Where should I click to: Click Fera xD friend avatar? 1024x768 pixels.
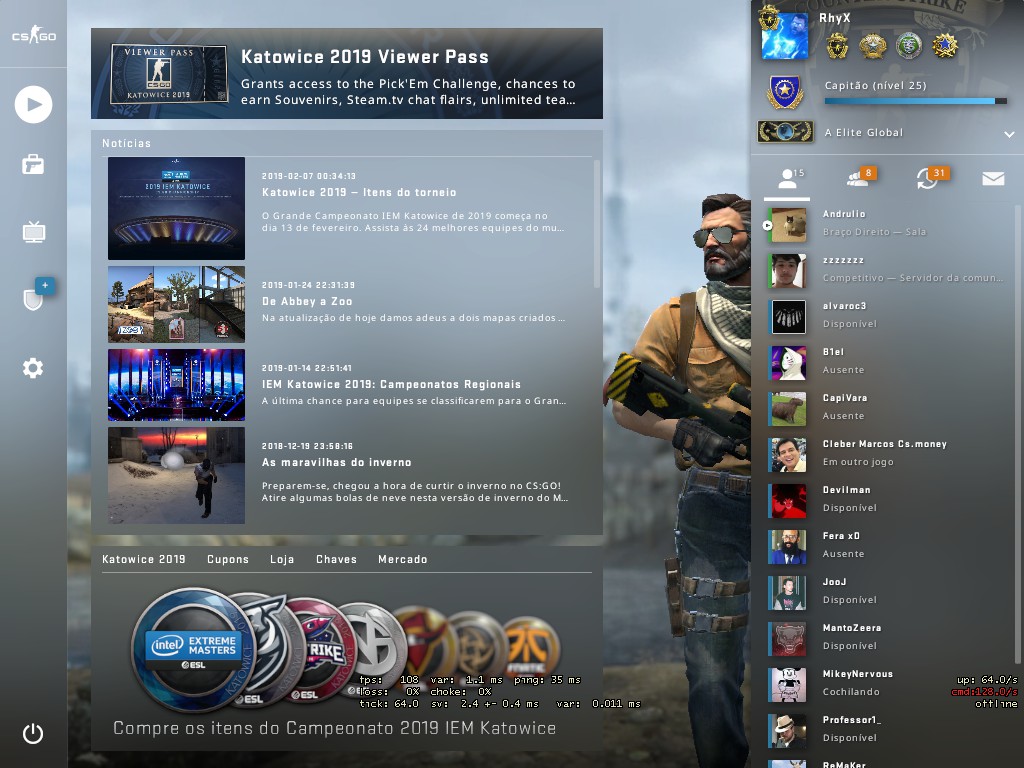click(x=788, y=547)
